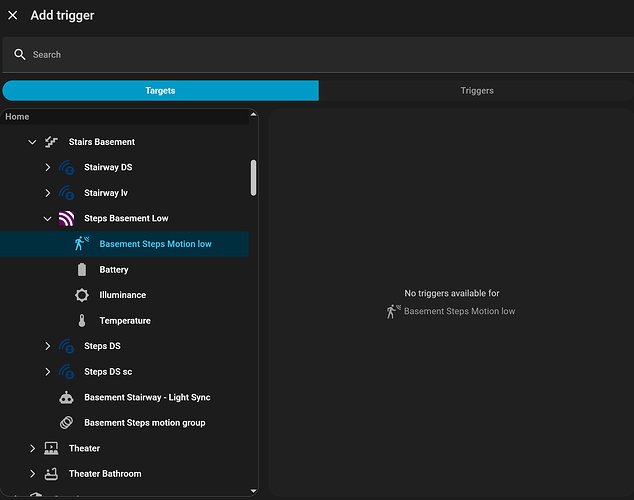This screenshot has width=634, height=500.
Task: Select the Stairway lv tree item
Action: (x=106, y=193)
